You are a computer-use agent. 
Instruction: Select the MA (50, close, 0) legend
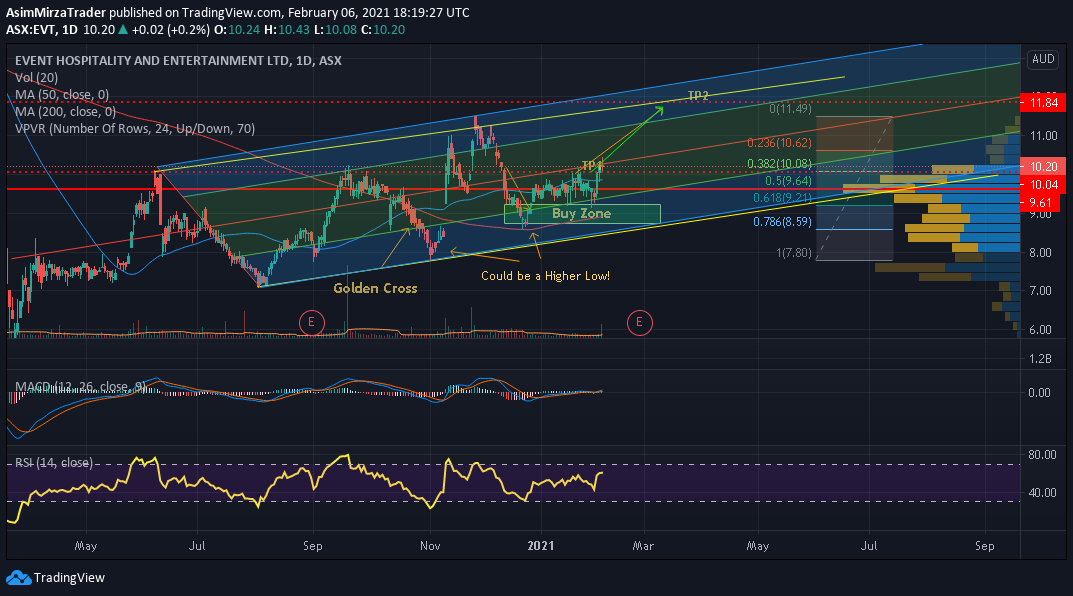(62, 95)
